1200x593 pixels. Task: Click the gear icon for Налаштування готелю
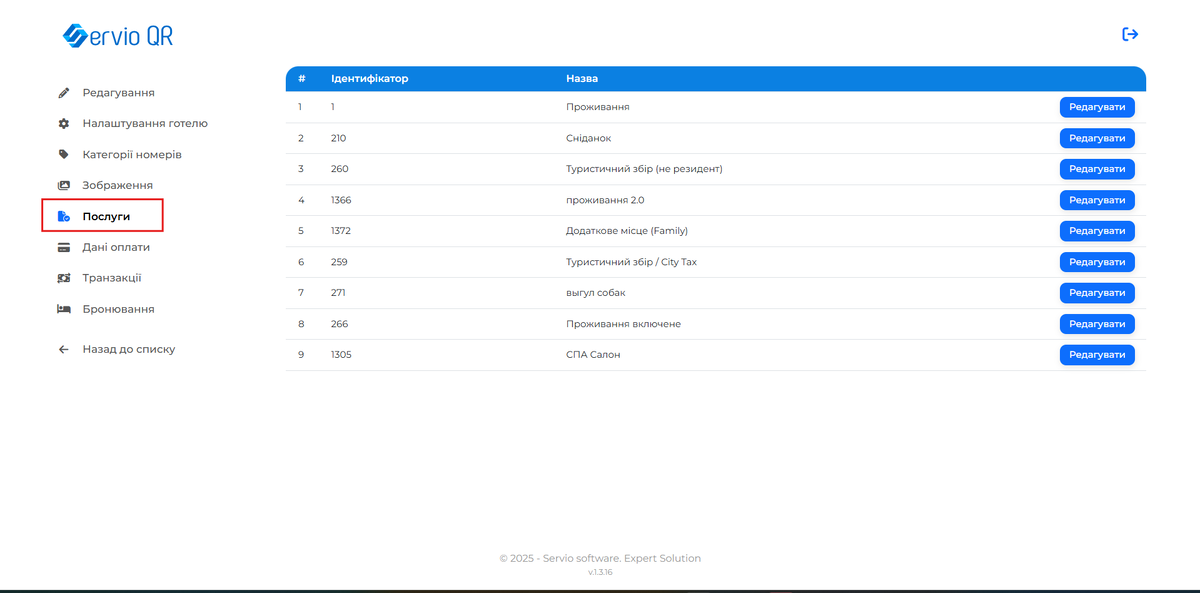tap(64, 124)
